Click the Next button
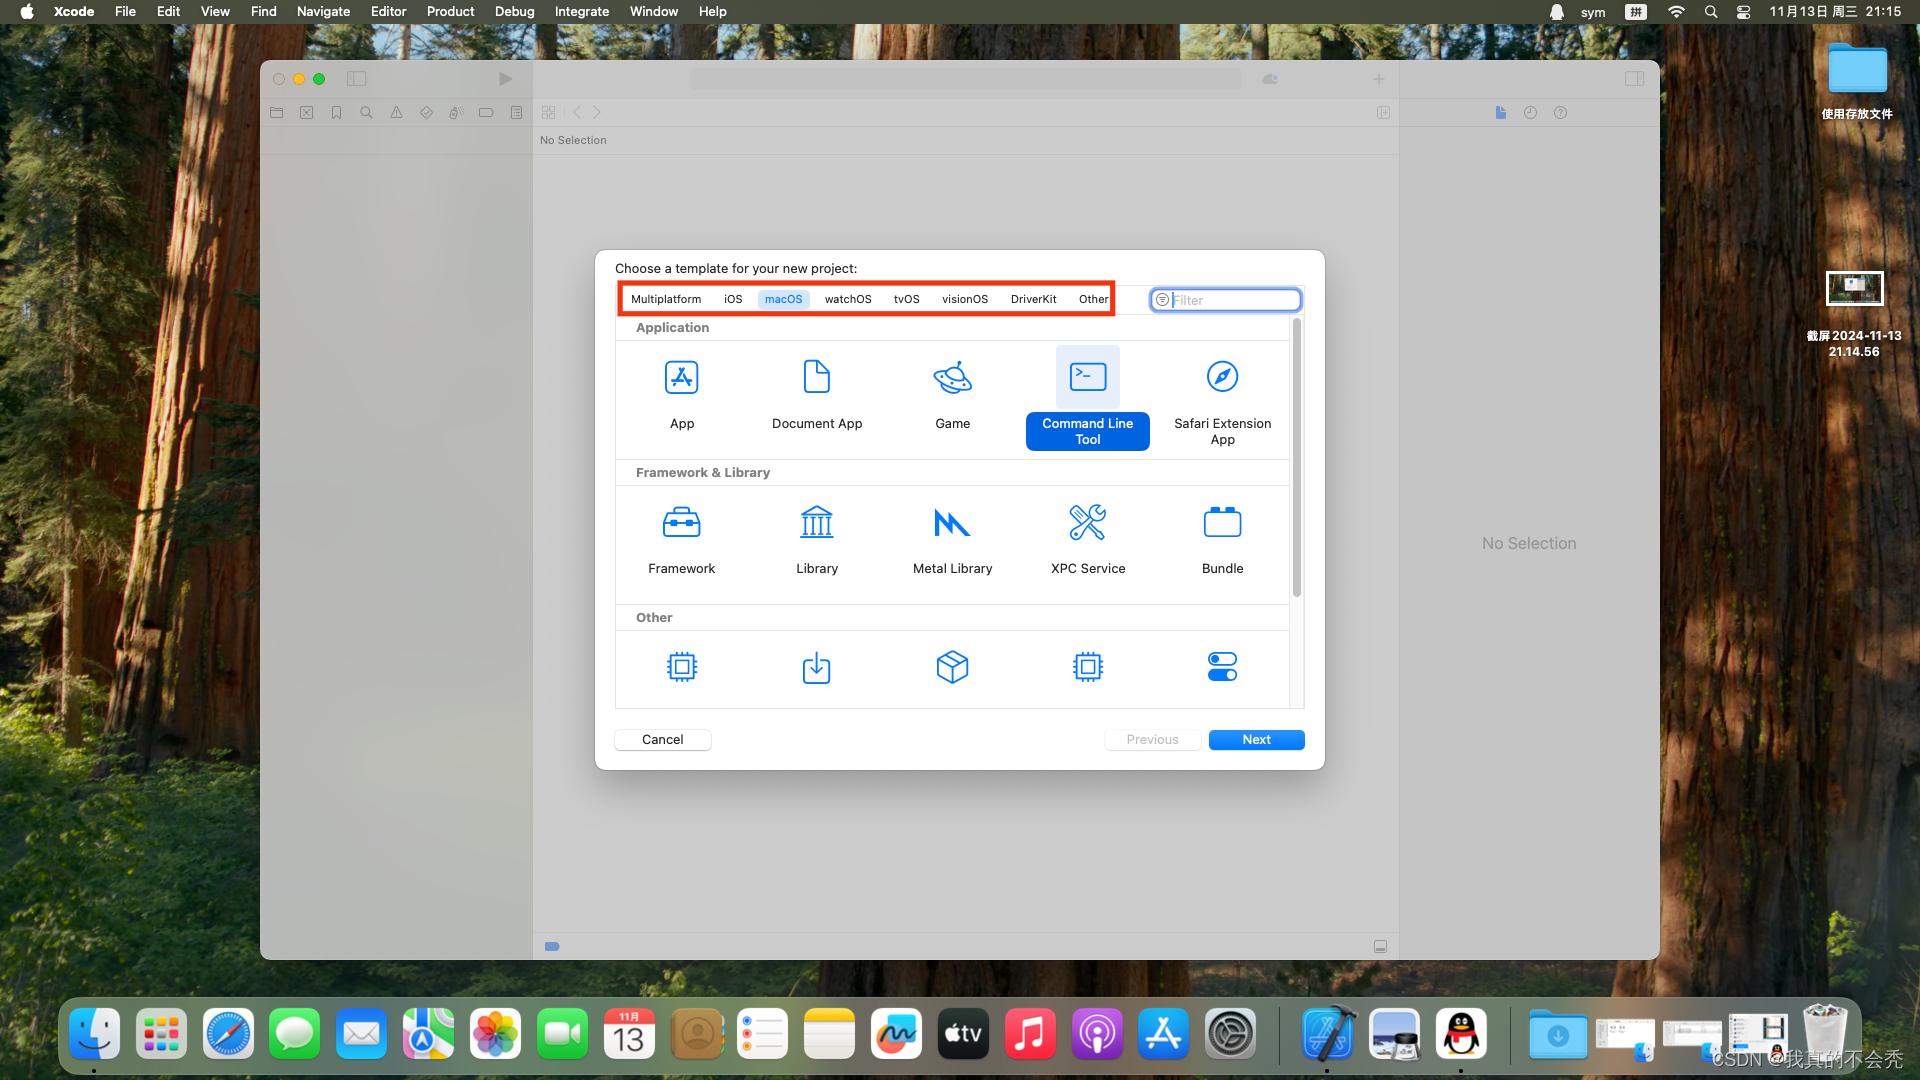The width and height of the screenshot is (1920, 1080). (x=1257, y=740)
